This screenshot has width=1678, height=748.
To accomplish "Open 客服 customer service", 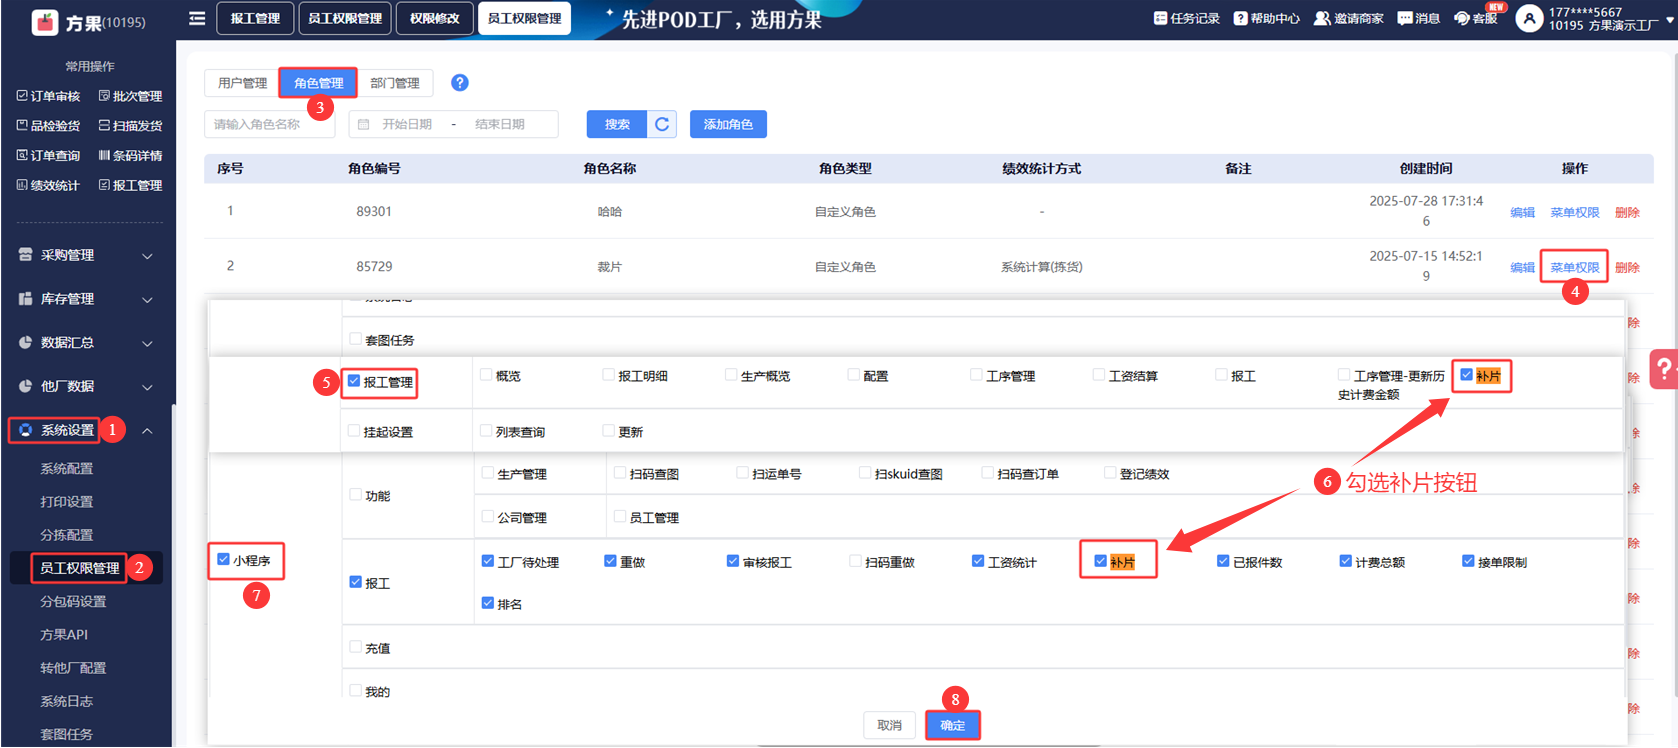I will [1462, 18].
